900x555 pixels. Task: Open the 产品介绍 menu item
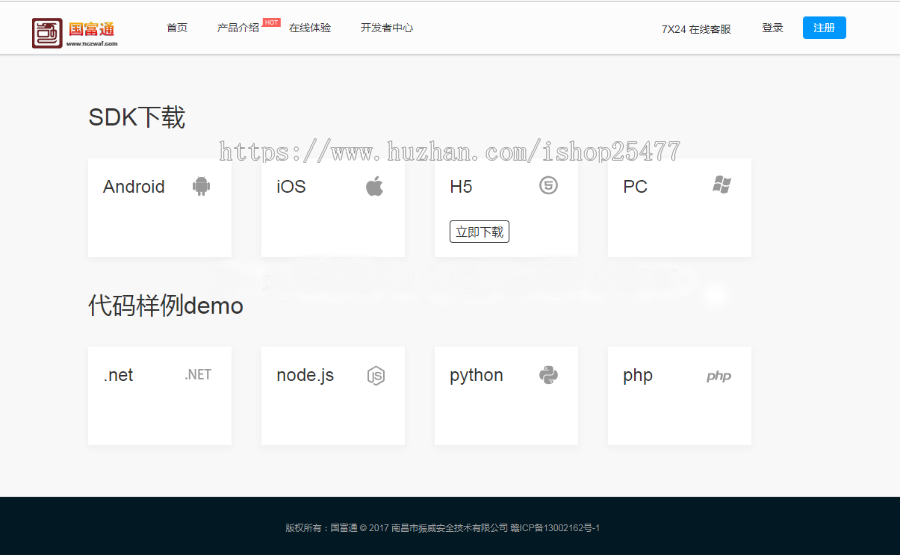(x=238, y=28)
